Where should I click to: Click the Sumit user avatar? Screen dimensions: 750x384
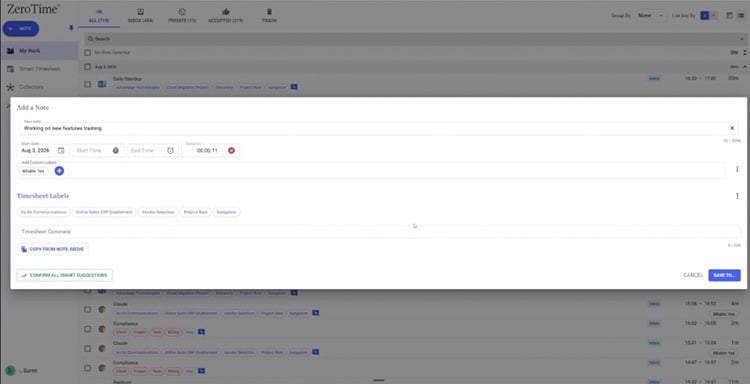(x=10, y=371)
